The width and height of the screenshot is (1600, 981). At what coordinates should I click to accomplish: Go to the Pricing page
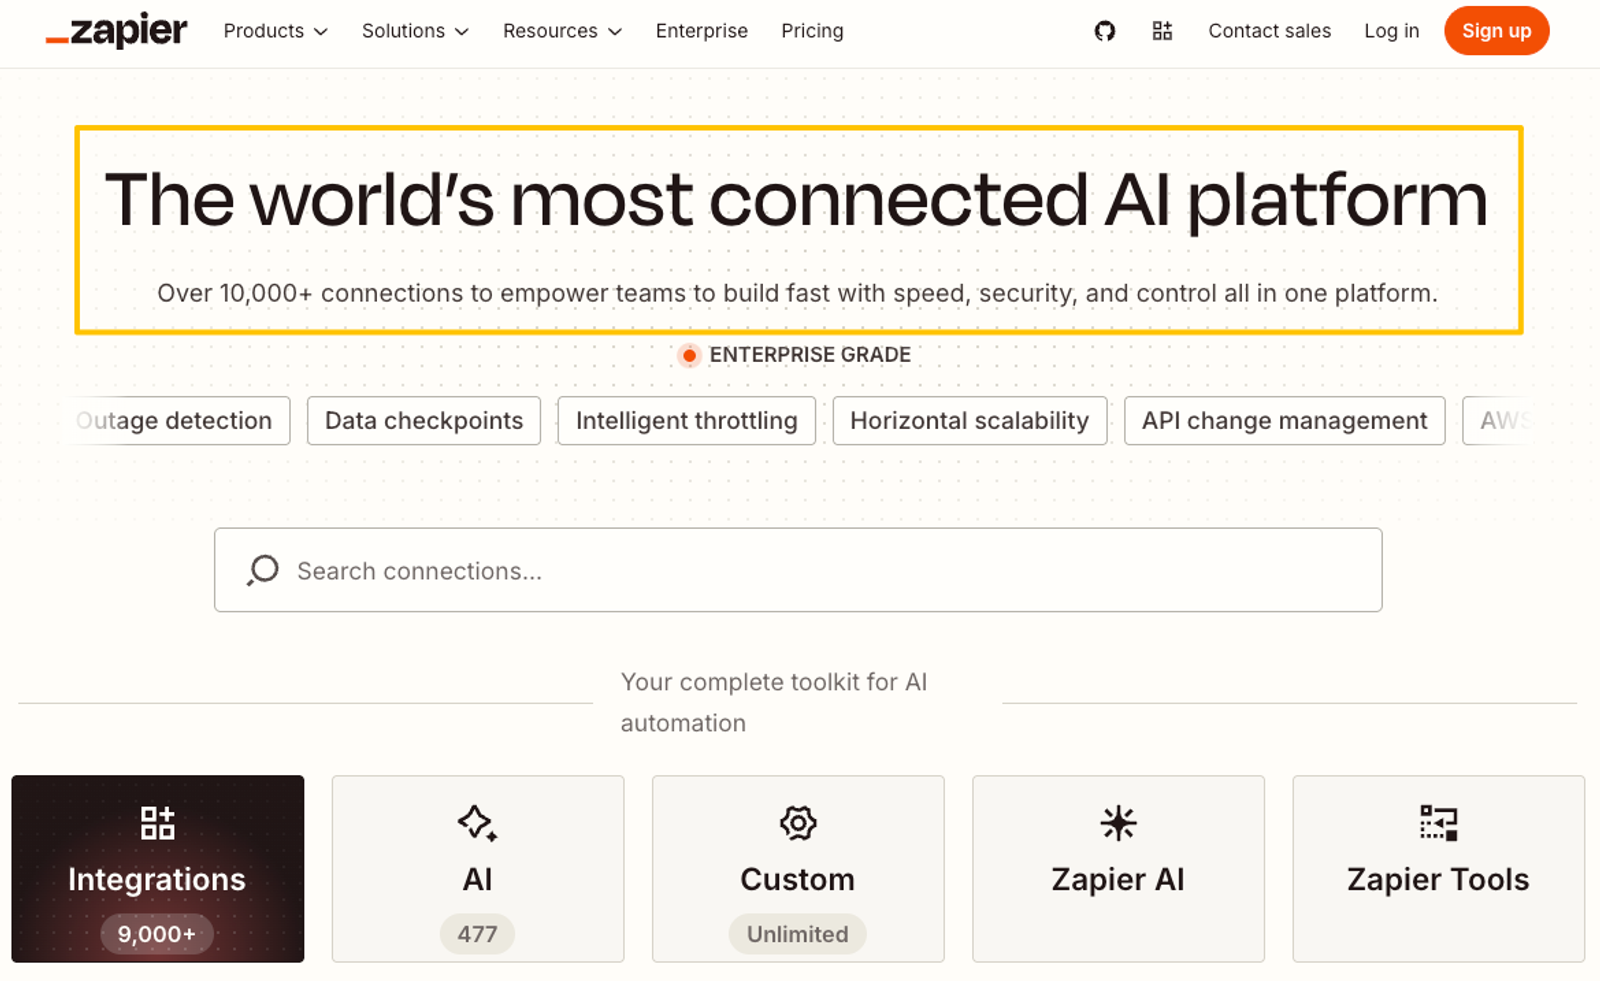tap(812, 31)
